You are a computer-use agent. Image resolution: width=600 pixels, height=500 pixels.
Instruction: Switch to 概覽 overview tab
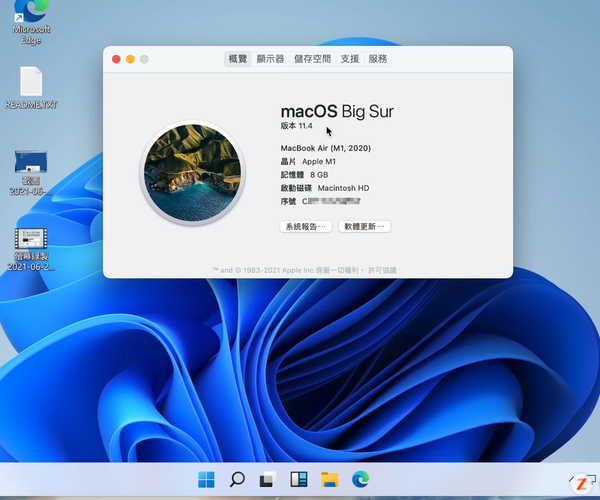tap(238, 59)
